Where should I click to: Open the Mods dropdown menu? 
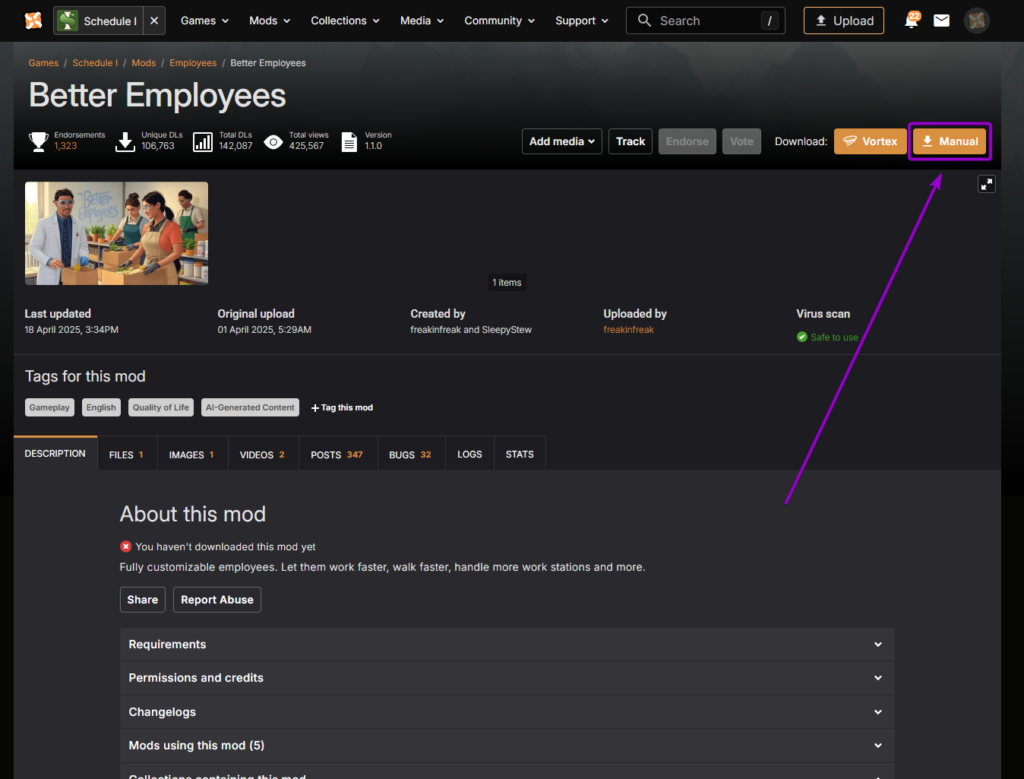pos(269,21)
